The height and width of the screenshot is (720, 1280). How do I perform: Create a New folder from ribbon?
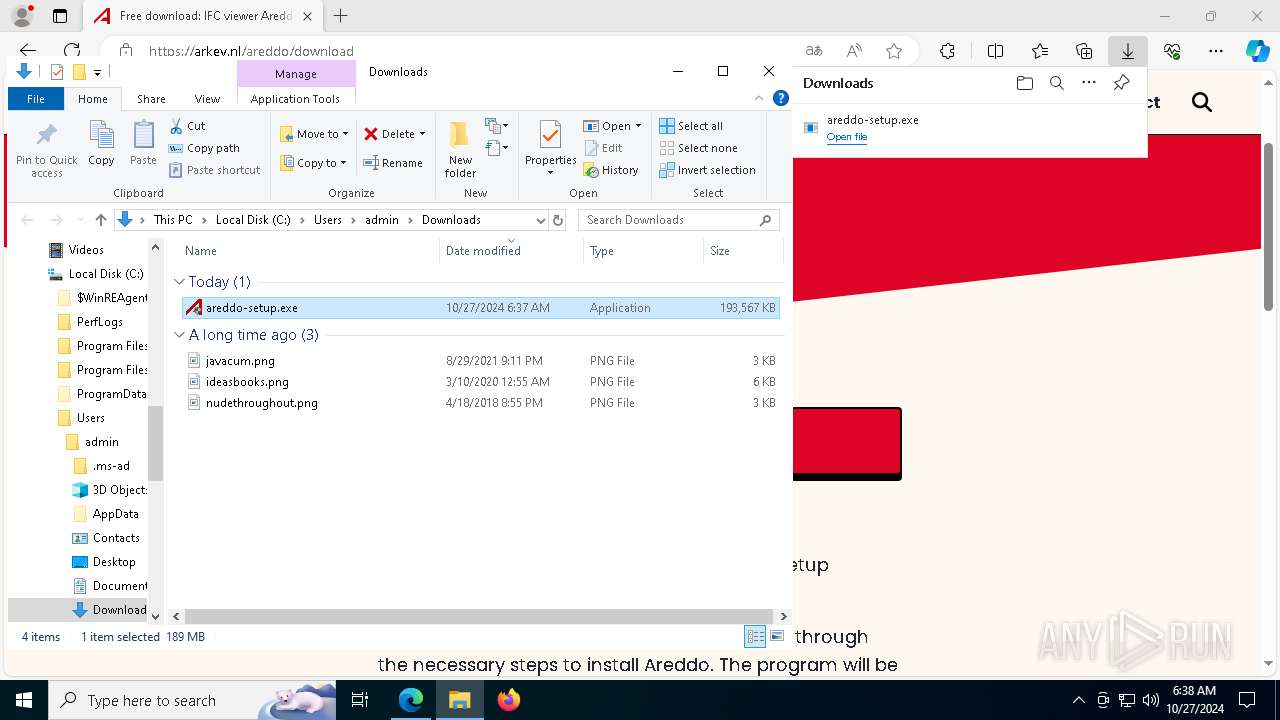click(460, 149)
